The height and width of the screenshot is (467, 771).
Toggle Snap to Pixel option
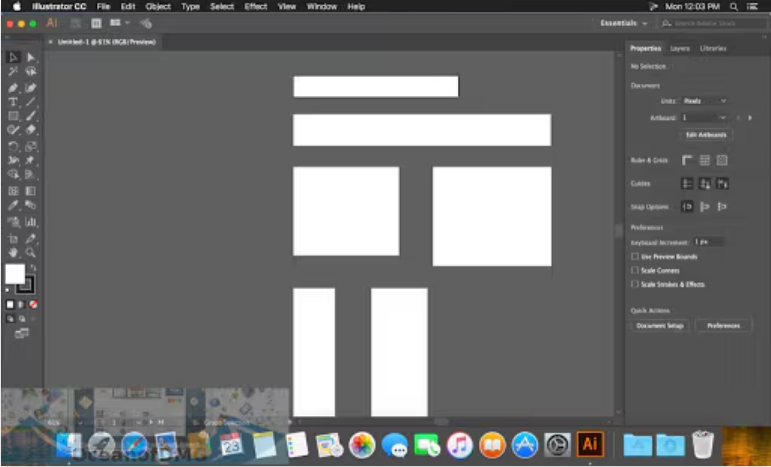click(x=705, y=207)
